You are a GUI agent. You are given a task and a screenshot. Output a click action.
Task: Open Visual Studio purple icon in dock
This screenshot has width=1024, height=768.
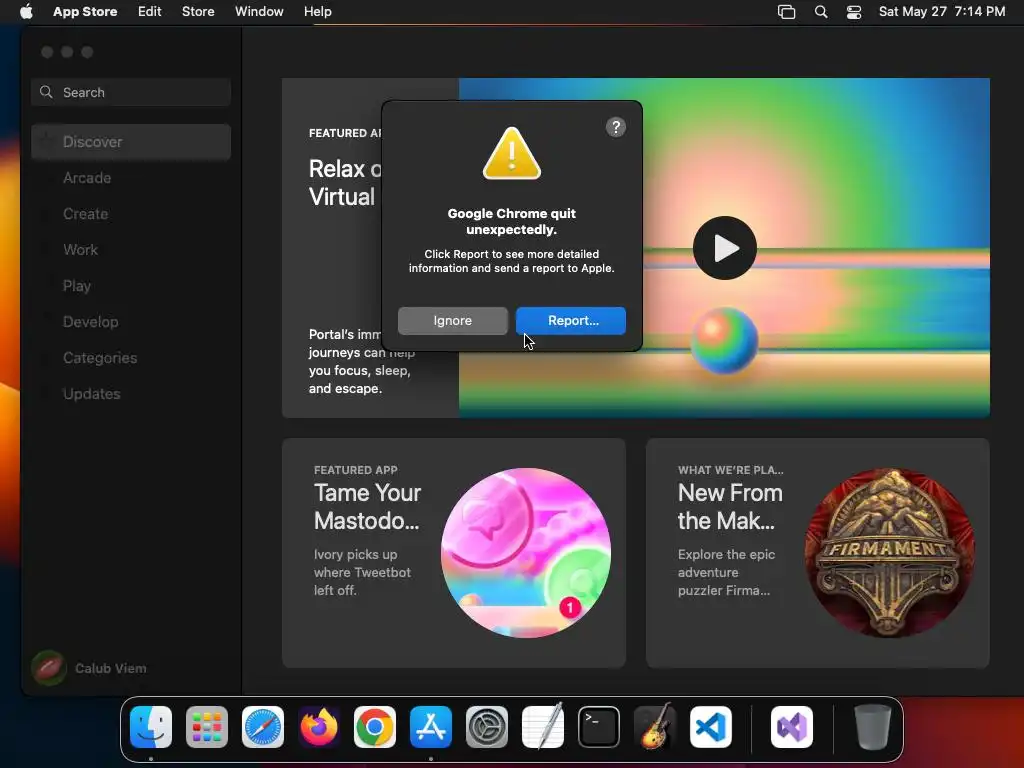pyautogui.click(x=792, y=727)
